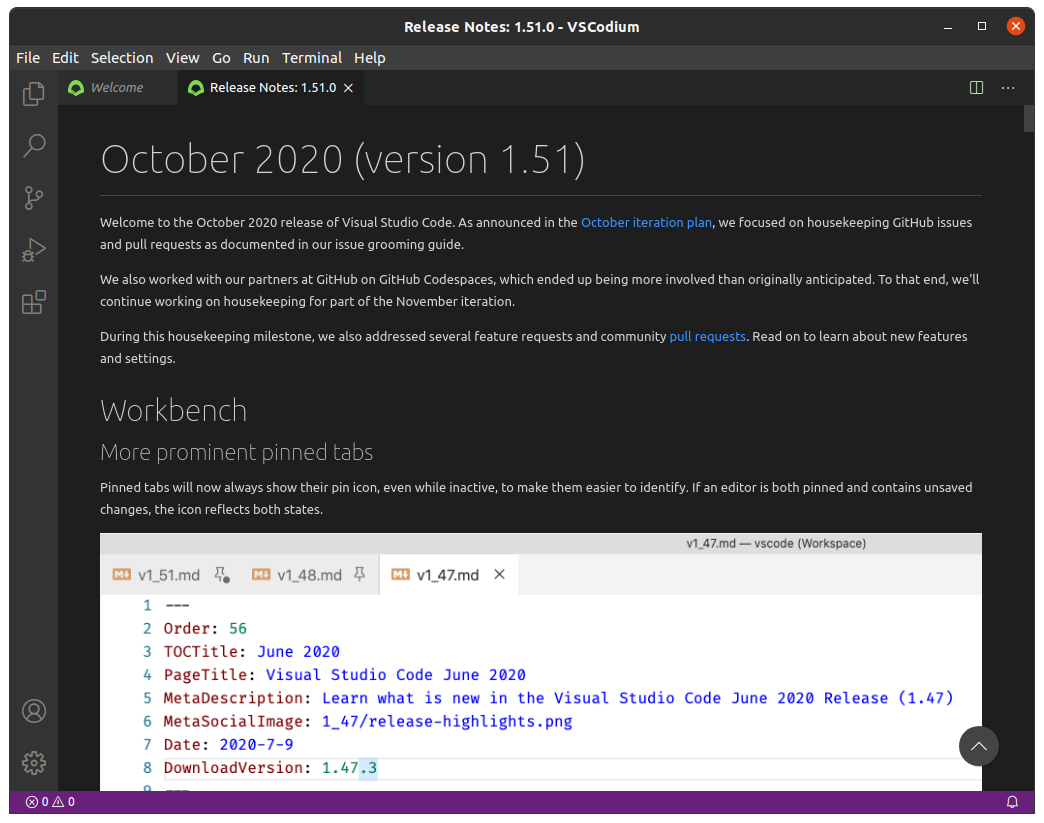The height and width of the screenshot is (823, 1044).
Task: Open the Manage gear menu
Action: tap(34, 762)
